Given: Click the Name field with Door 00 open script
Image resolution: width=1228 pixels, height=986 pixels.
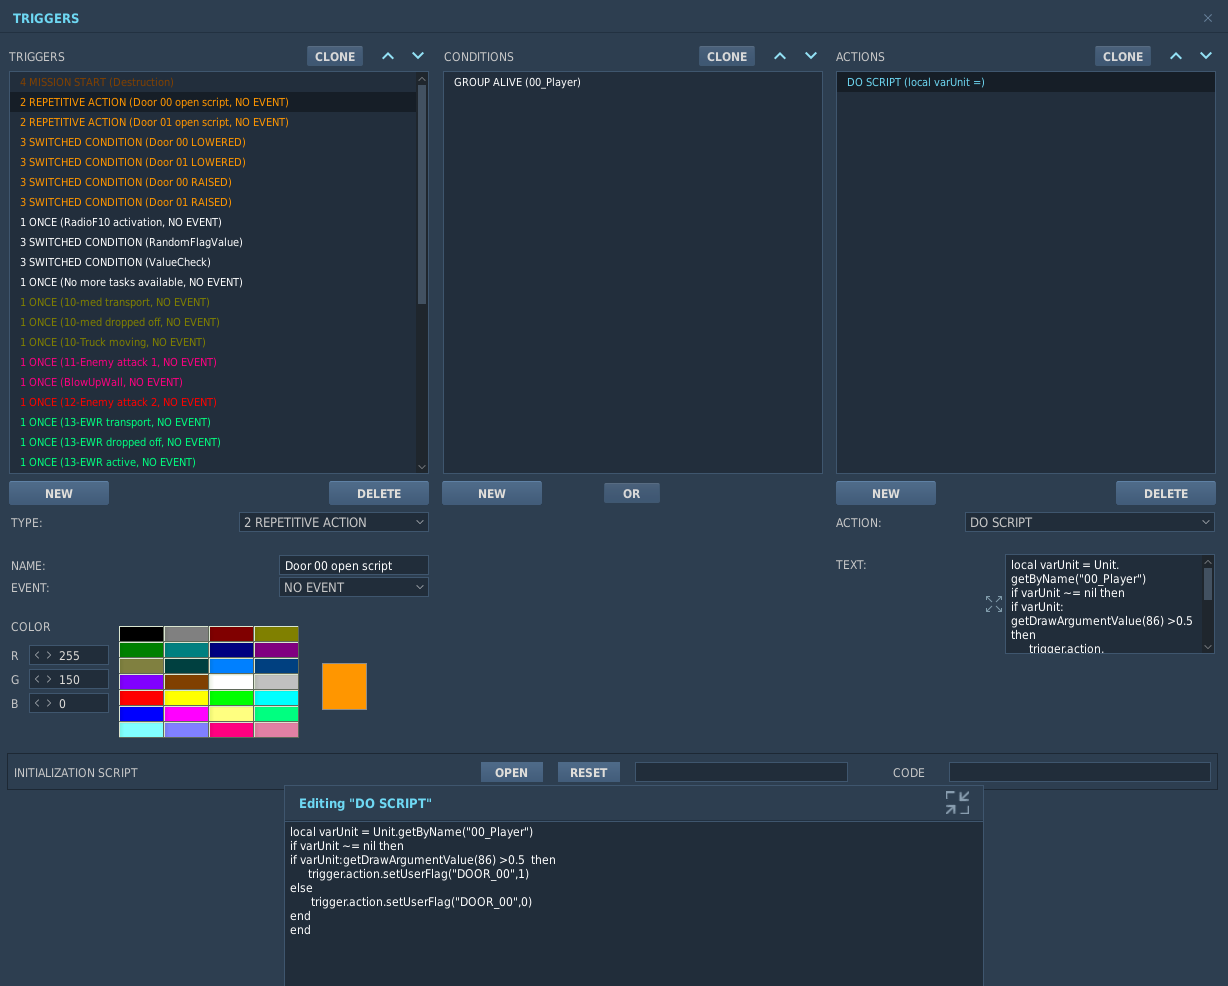Looking at the screenshot, I should pyautogui.click(x=354, y=565).
